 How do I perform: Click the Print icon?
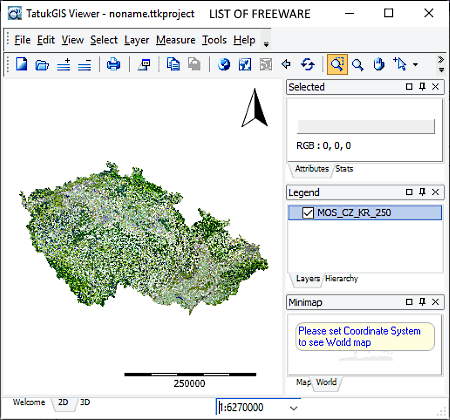(113, 64)
